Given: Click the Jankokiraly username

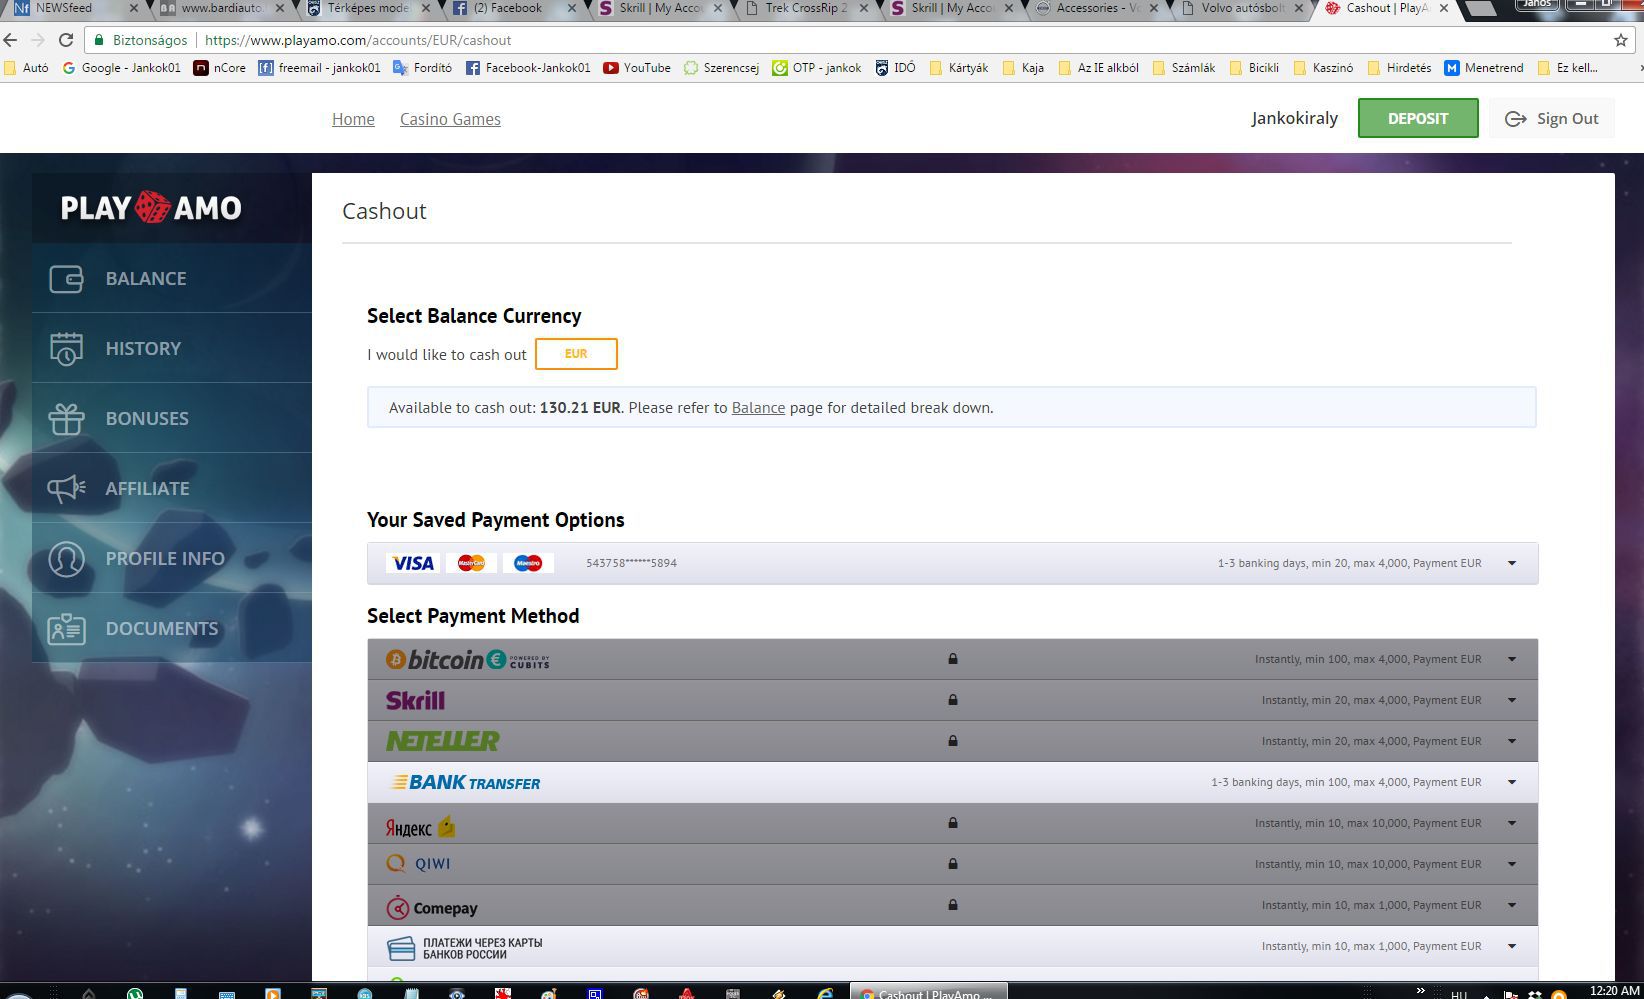Looking at the screenshot, I should coord(1294,118).
